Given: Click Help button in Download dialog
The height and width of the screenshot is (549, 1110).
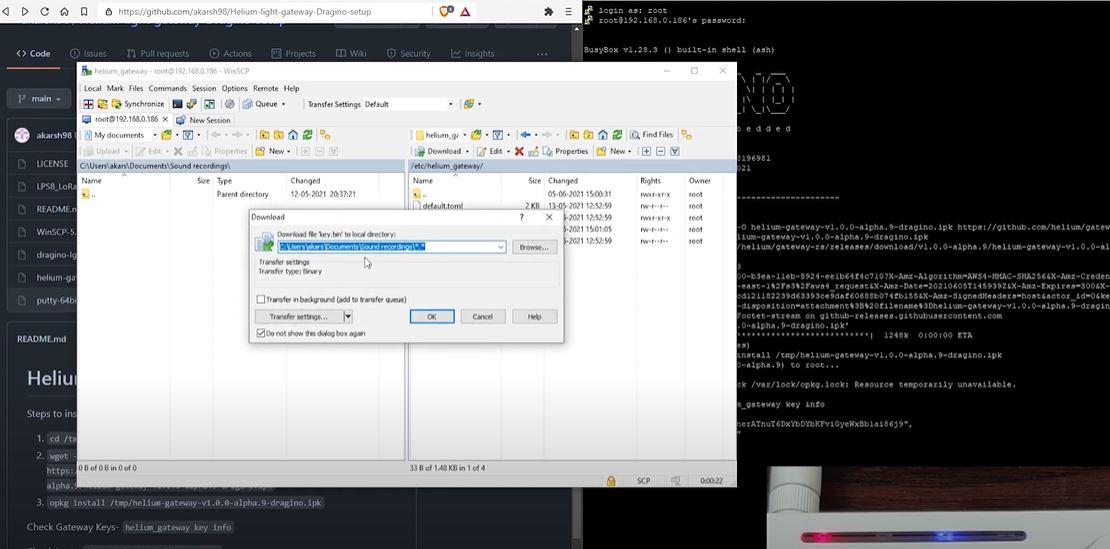Looking at the screenshot, I should [534, 316].
